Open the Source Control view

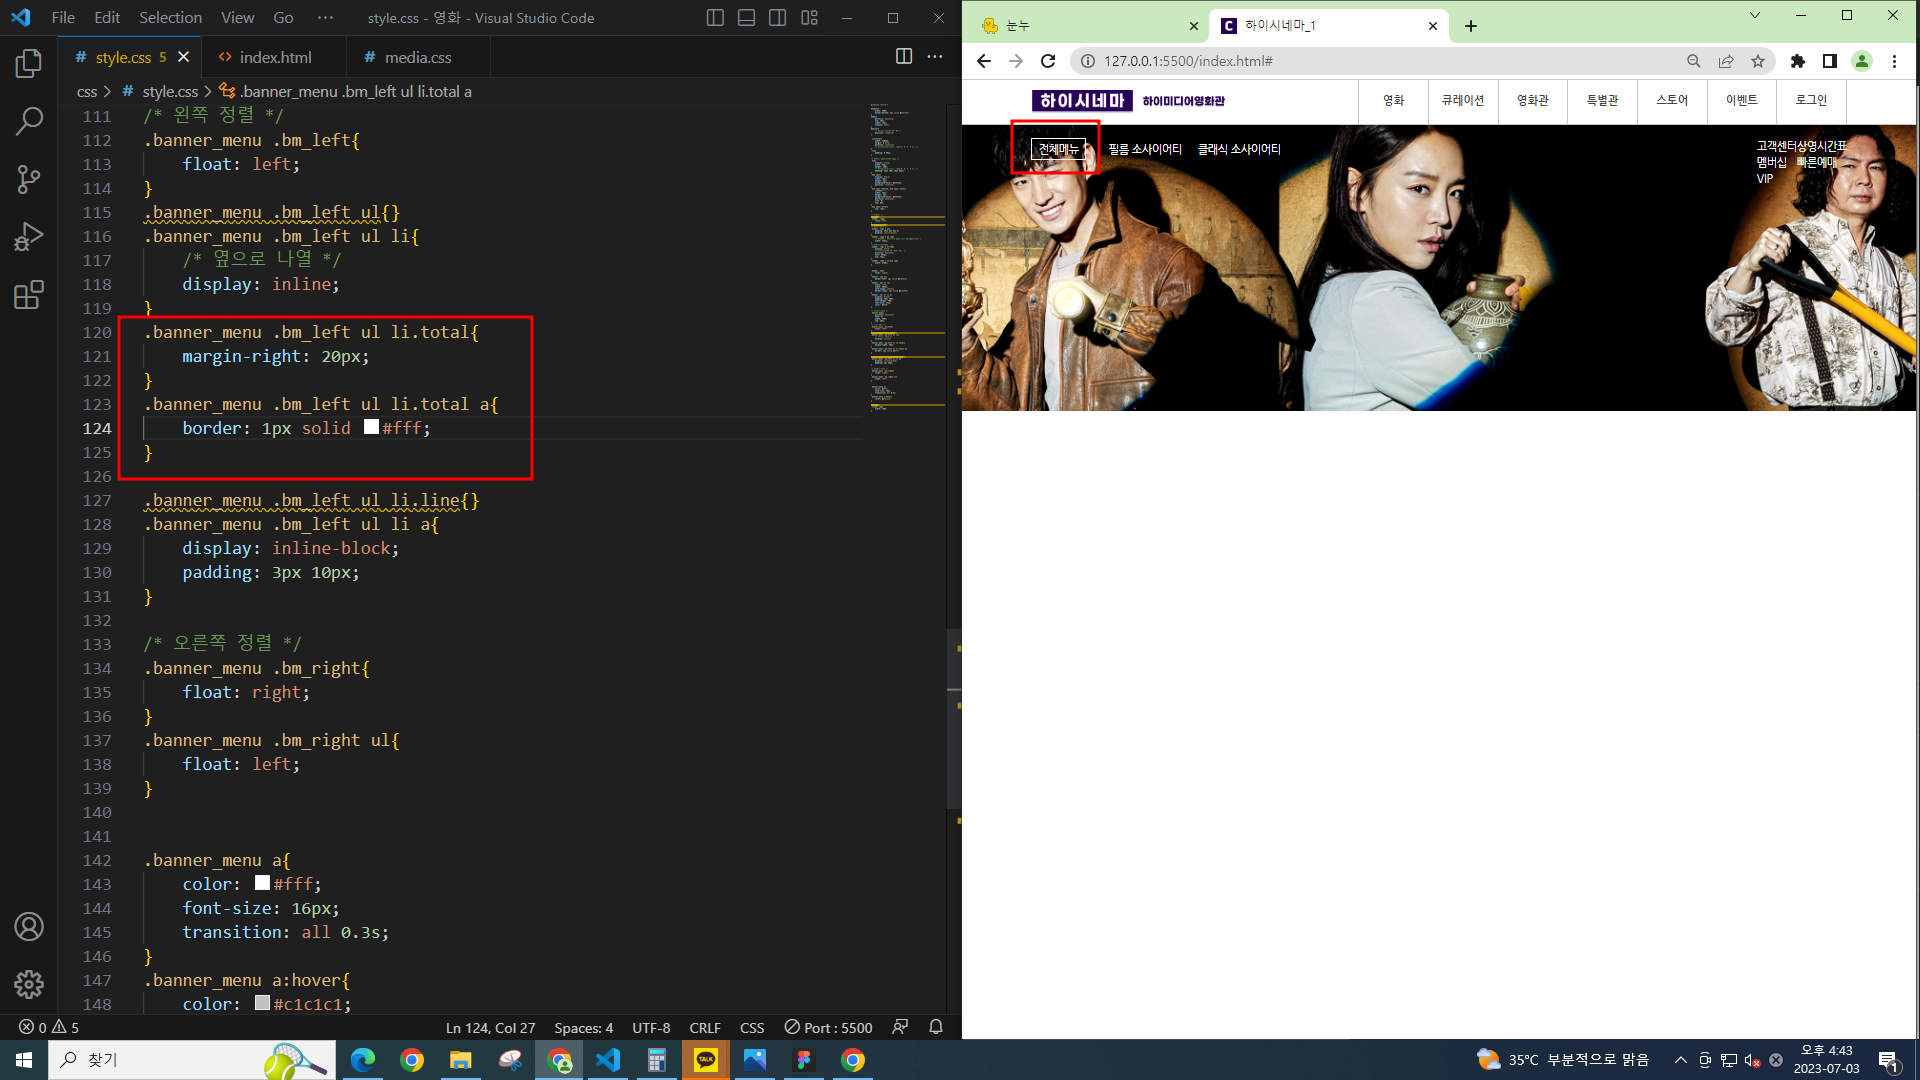(x=29, y=180)
